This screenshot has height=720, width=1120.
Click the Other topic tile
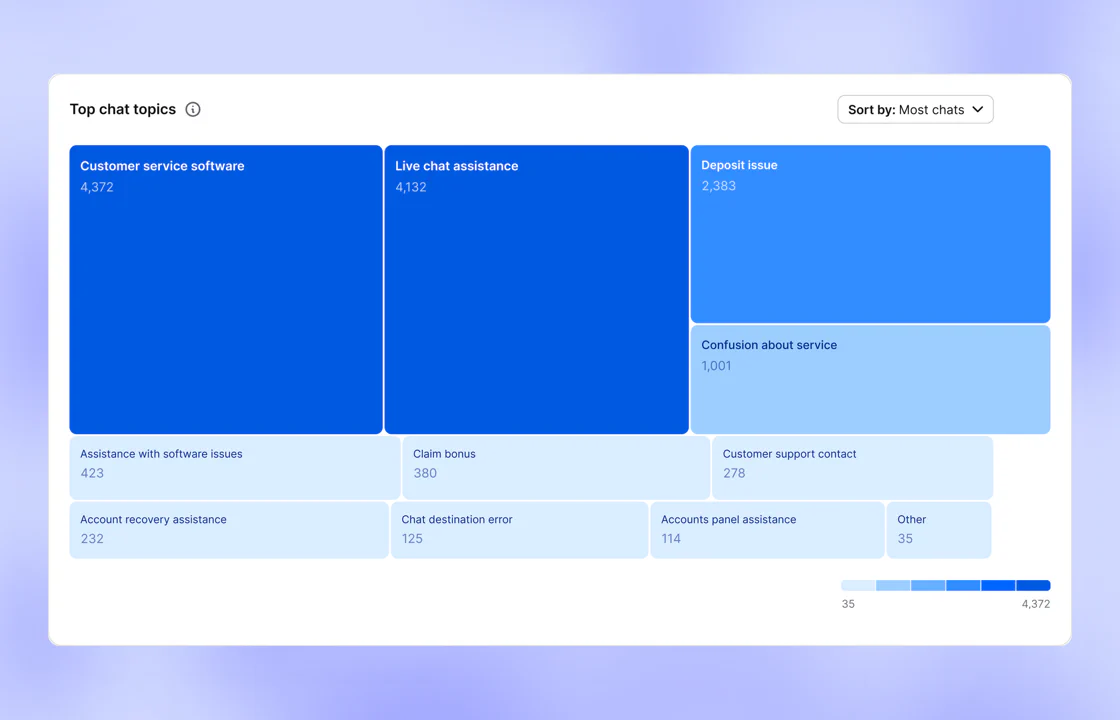939,529
